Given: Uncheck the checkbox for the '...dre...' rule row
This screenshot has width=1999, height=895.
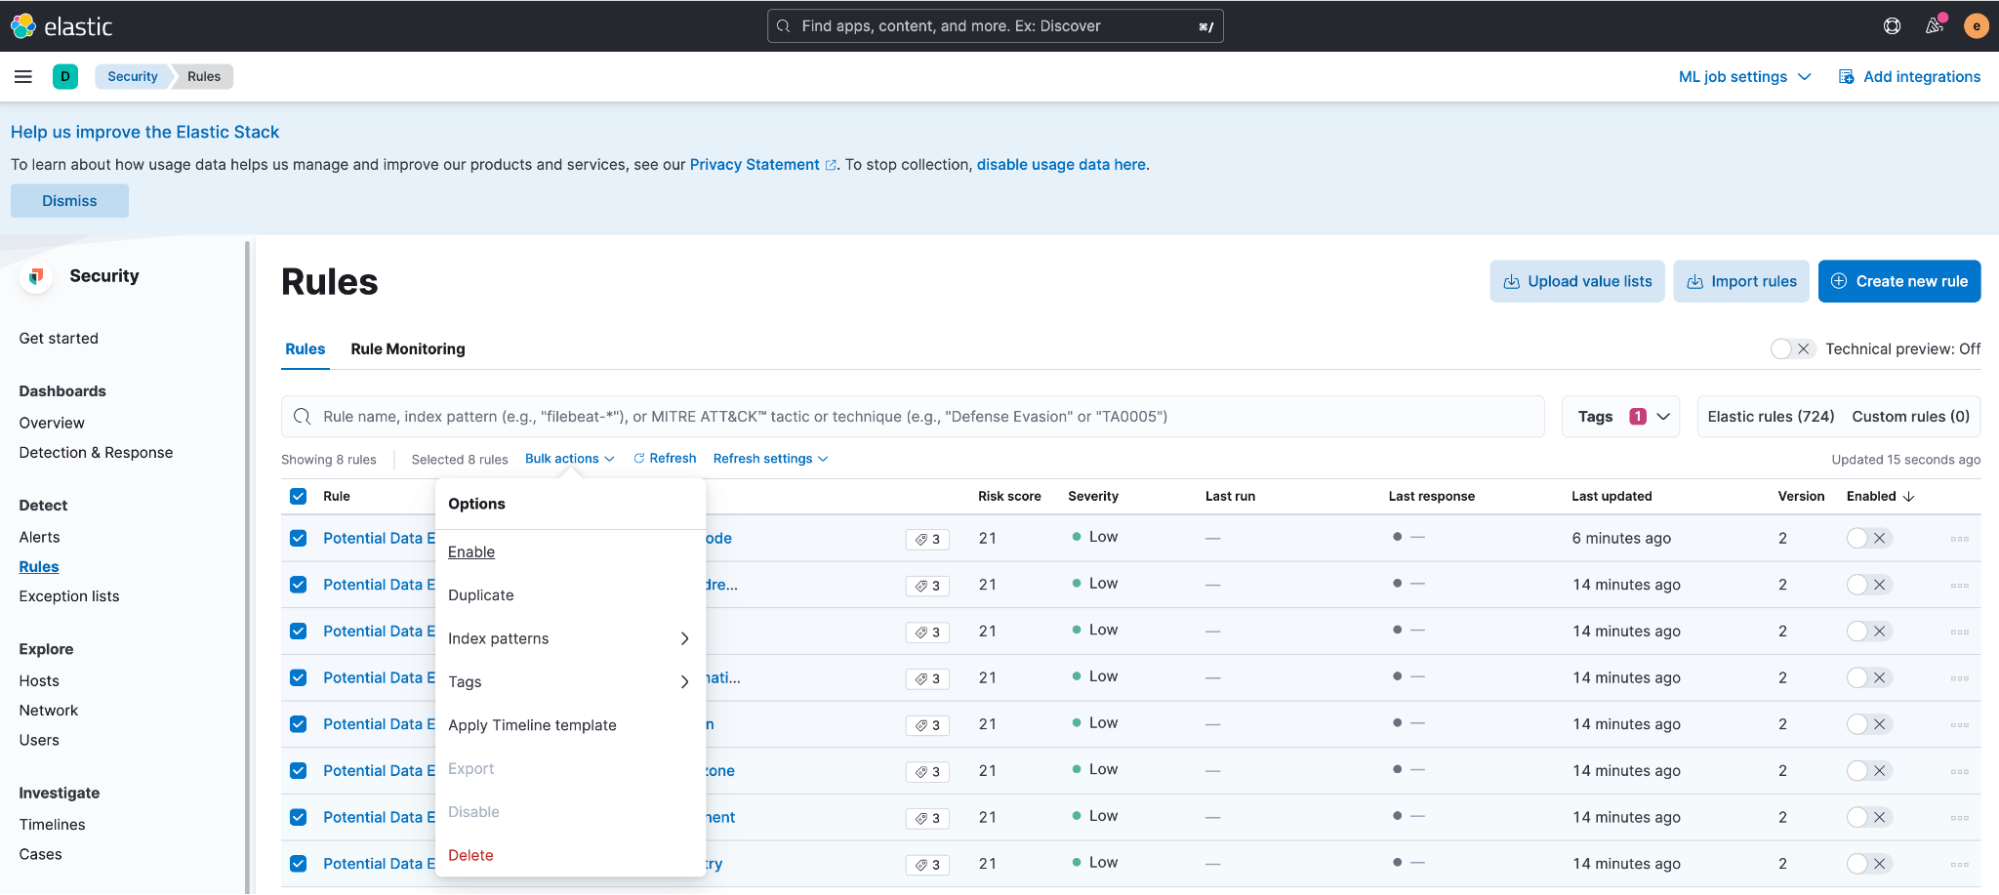Looking at the screenshot, I should click(298, 585).
